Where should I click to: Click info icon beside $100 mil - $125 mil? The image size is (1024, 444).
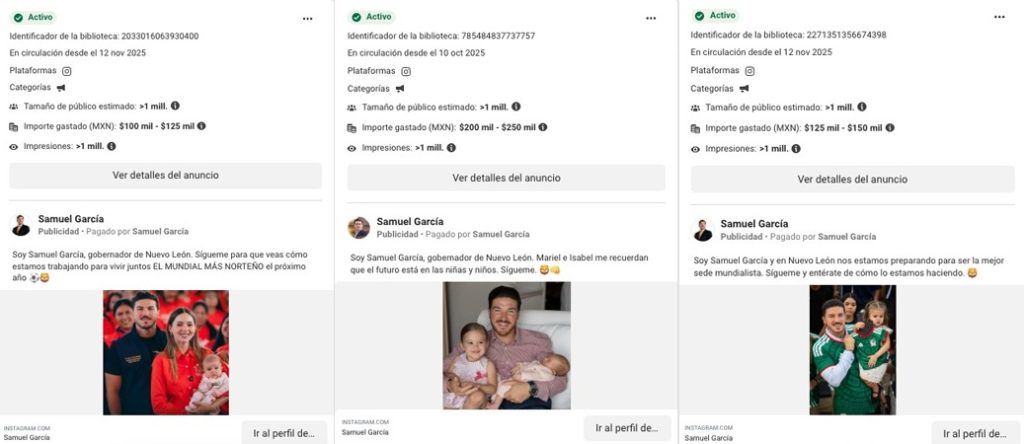point(202,126)
